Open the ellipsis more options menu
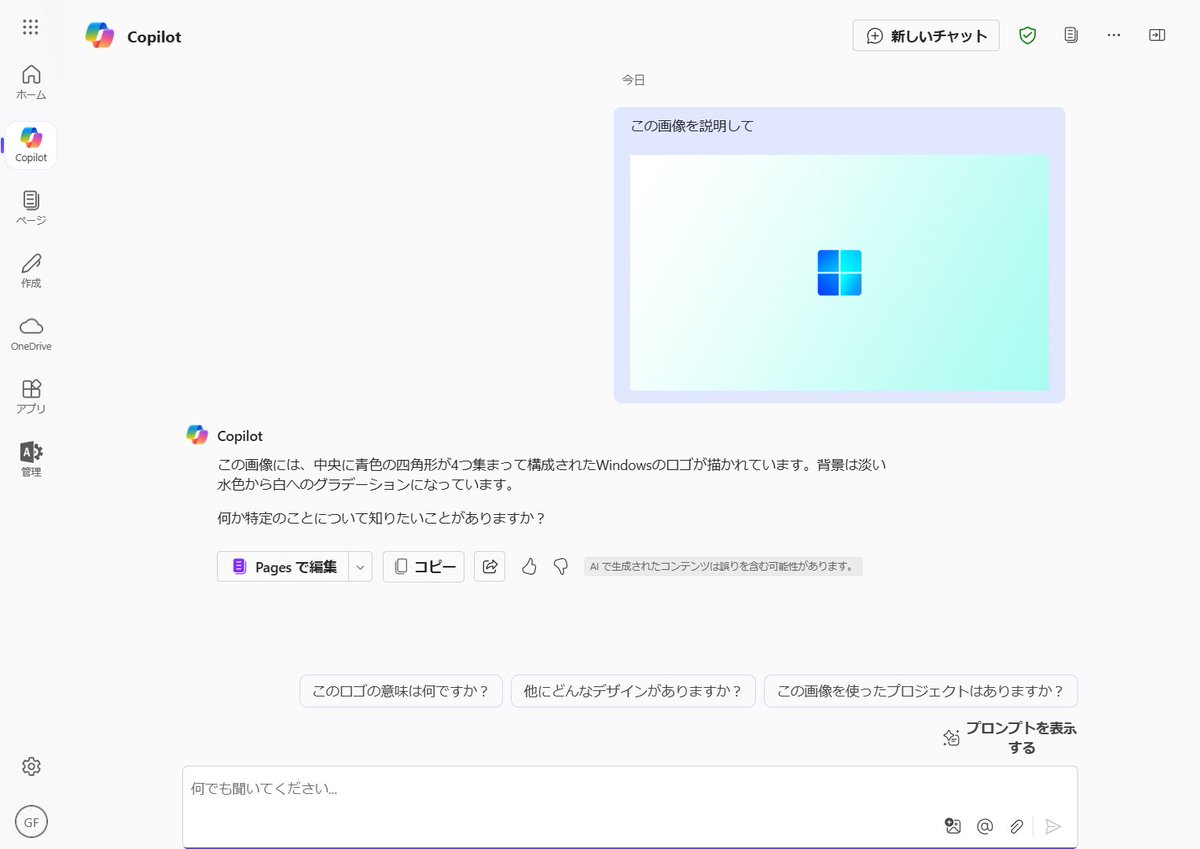The image size is (1200, 849). click(1113, 35)
